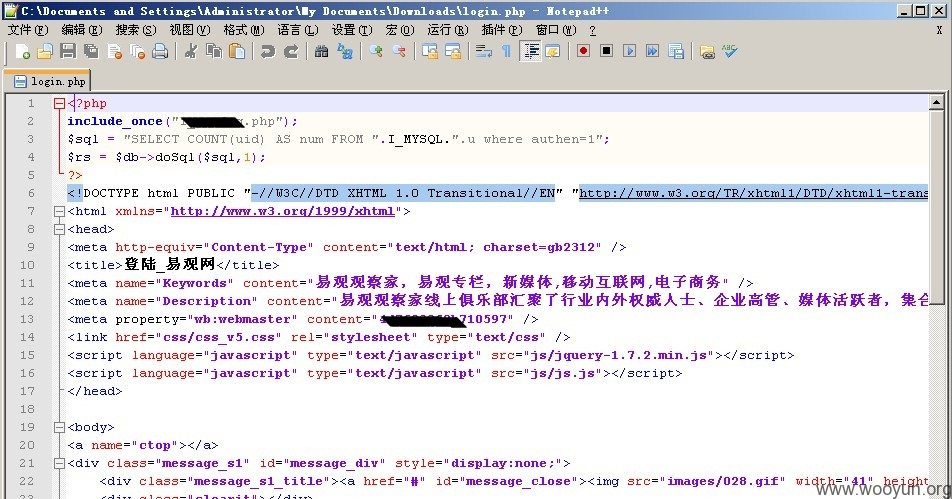Click the Save All icon
The image size is (952, 499).
[91, 52]
